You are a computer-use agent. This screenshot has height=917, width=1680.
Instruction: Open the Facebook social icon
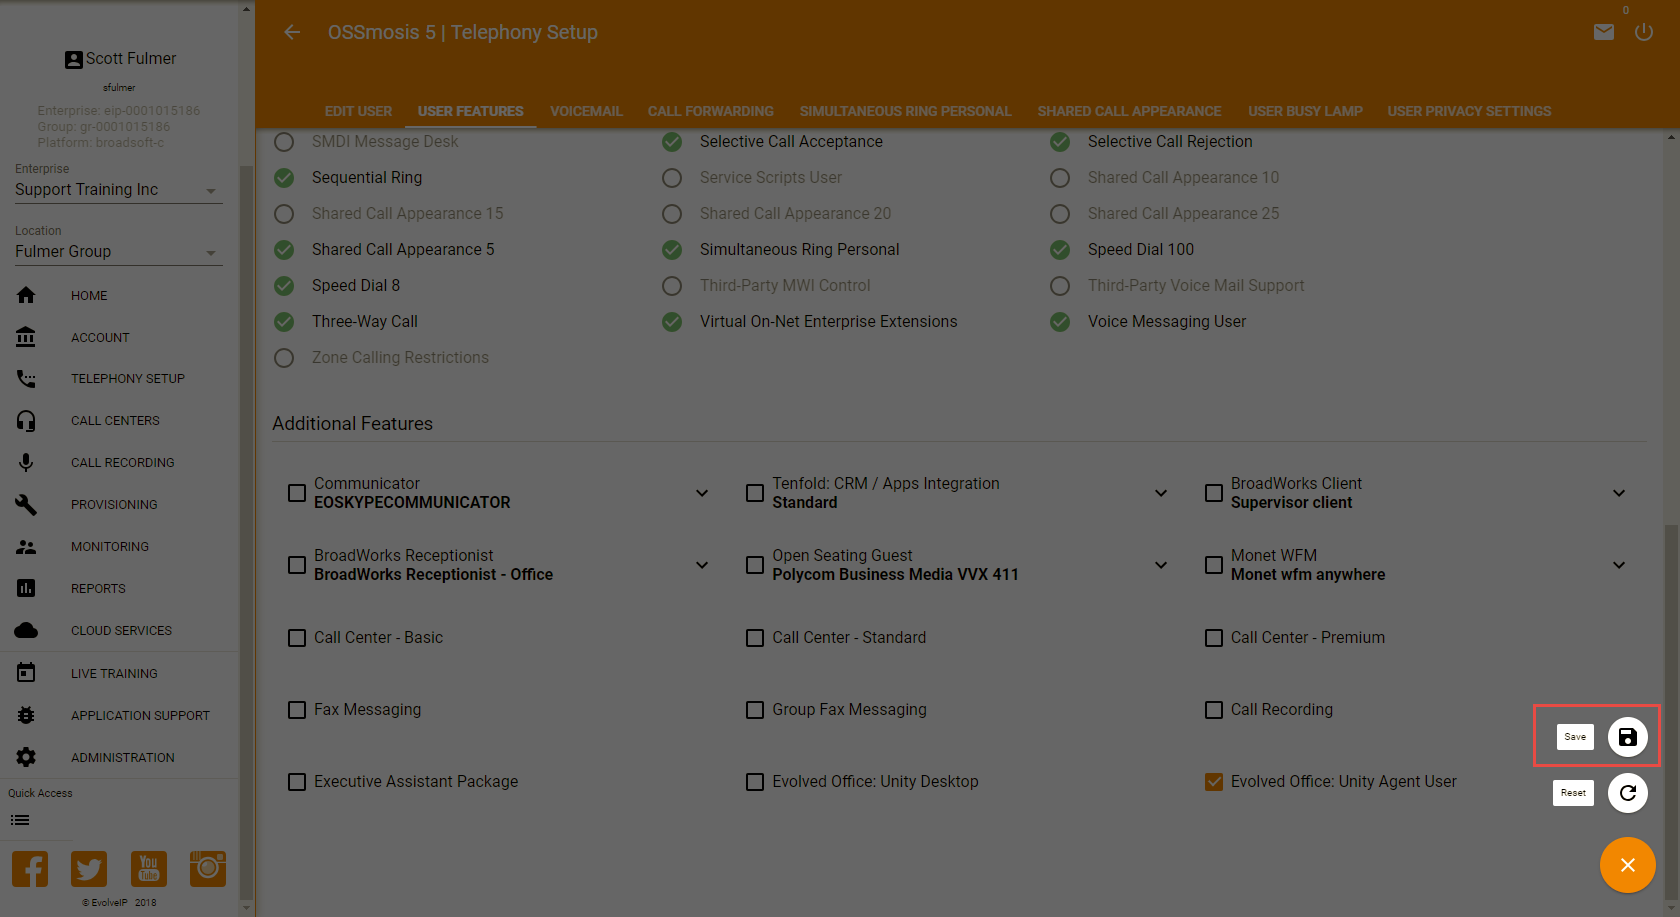click(30, 868)
